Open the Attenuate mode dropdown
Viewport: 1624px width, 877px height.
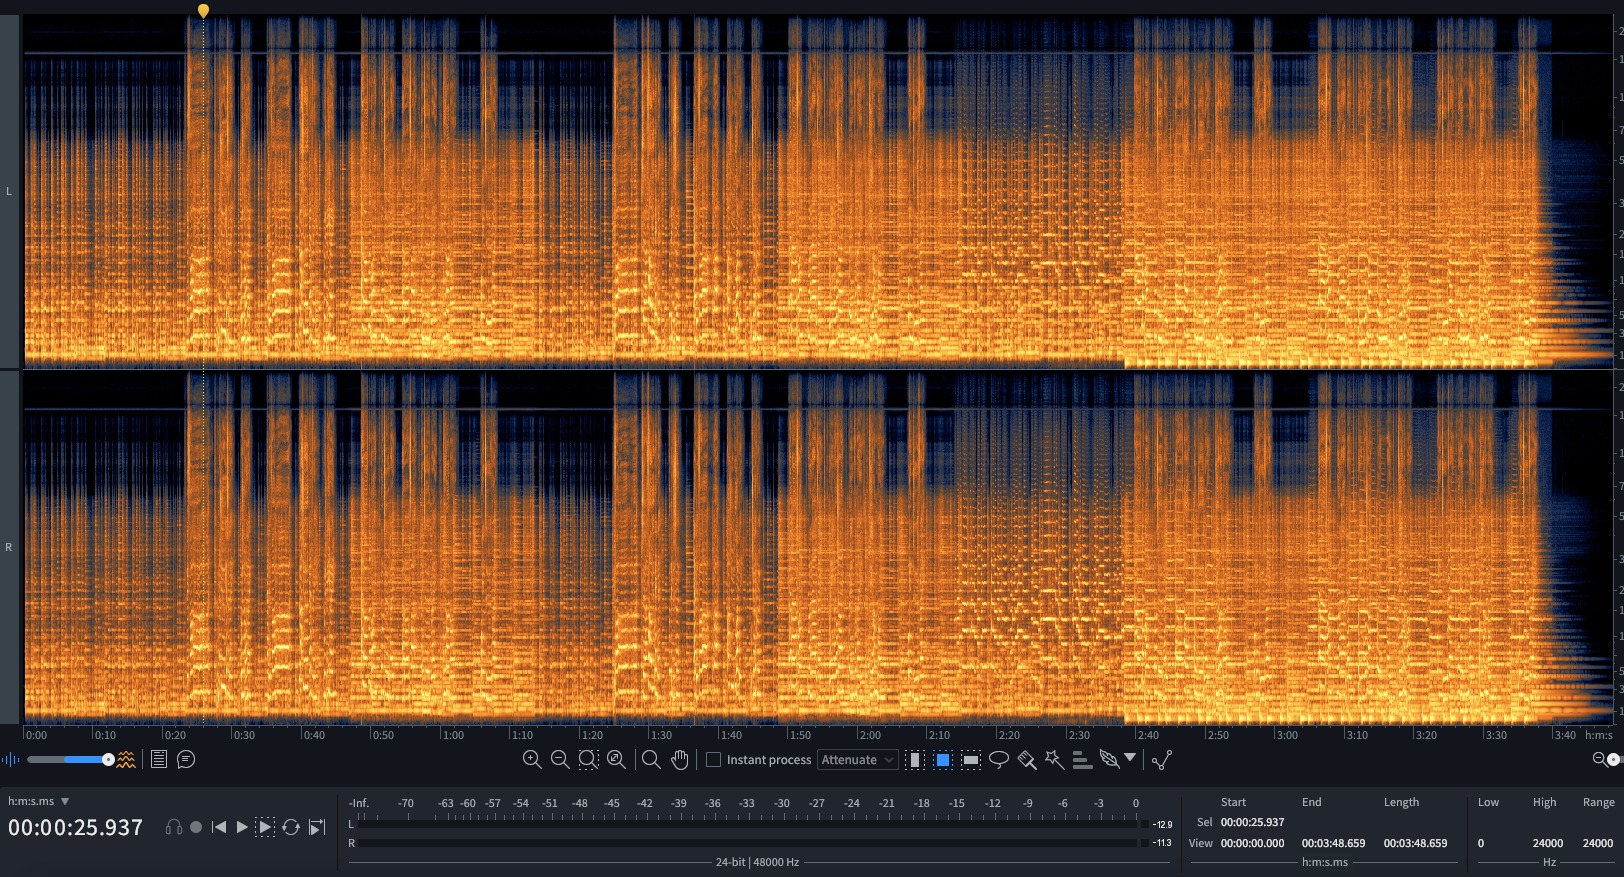click(857, 760)
